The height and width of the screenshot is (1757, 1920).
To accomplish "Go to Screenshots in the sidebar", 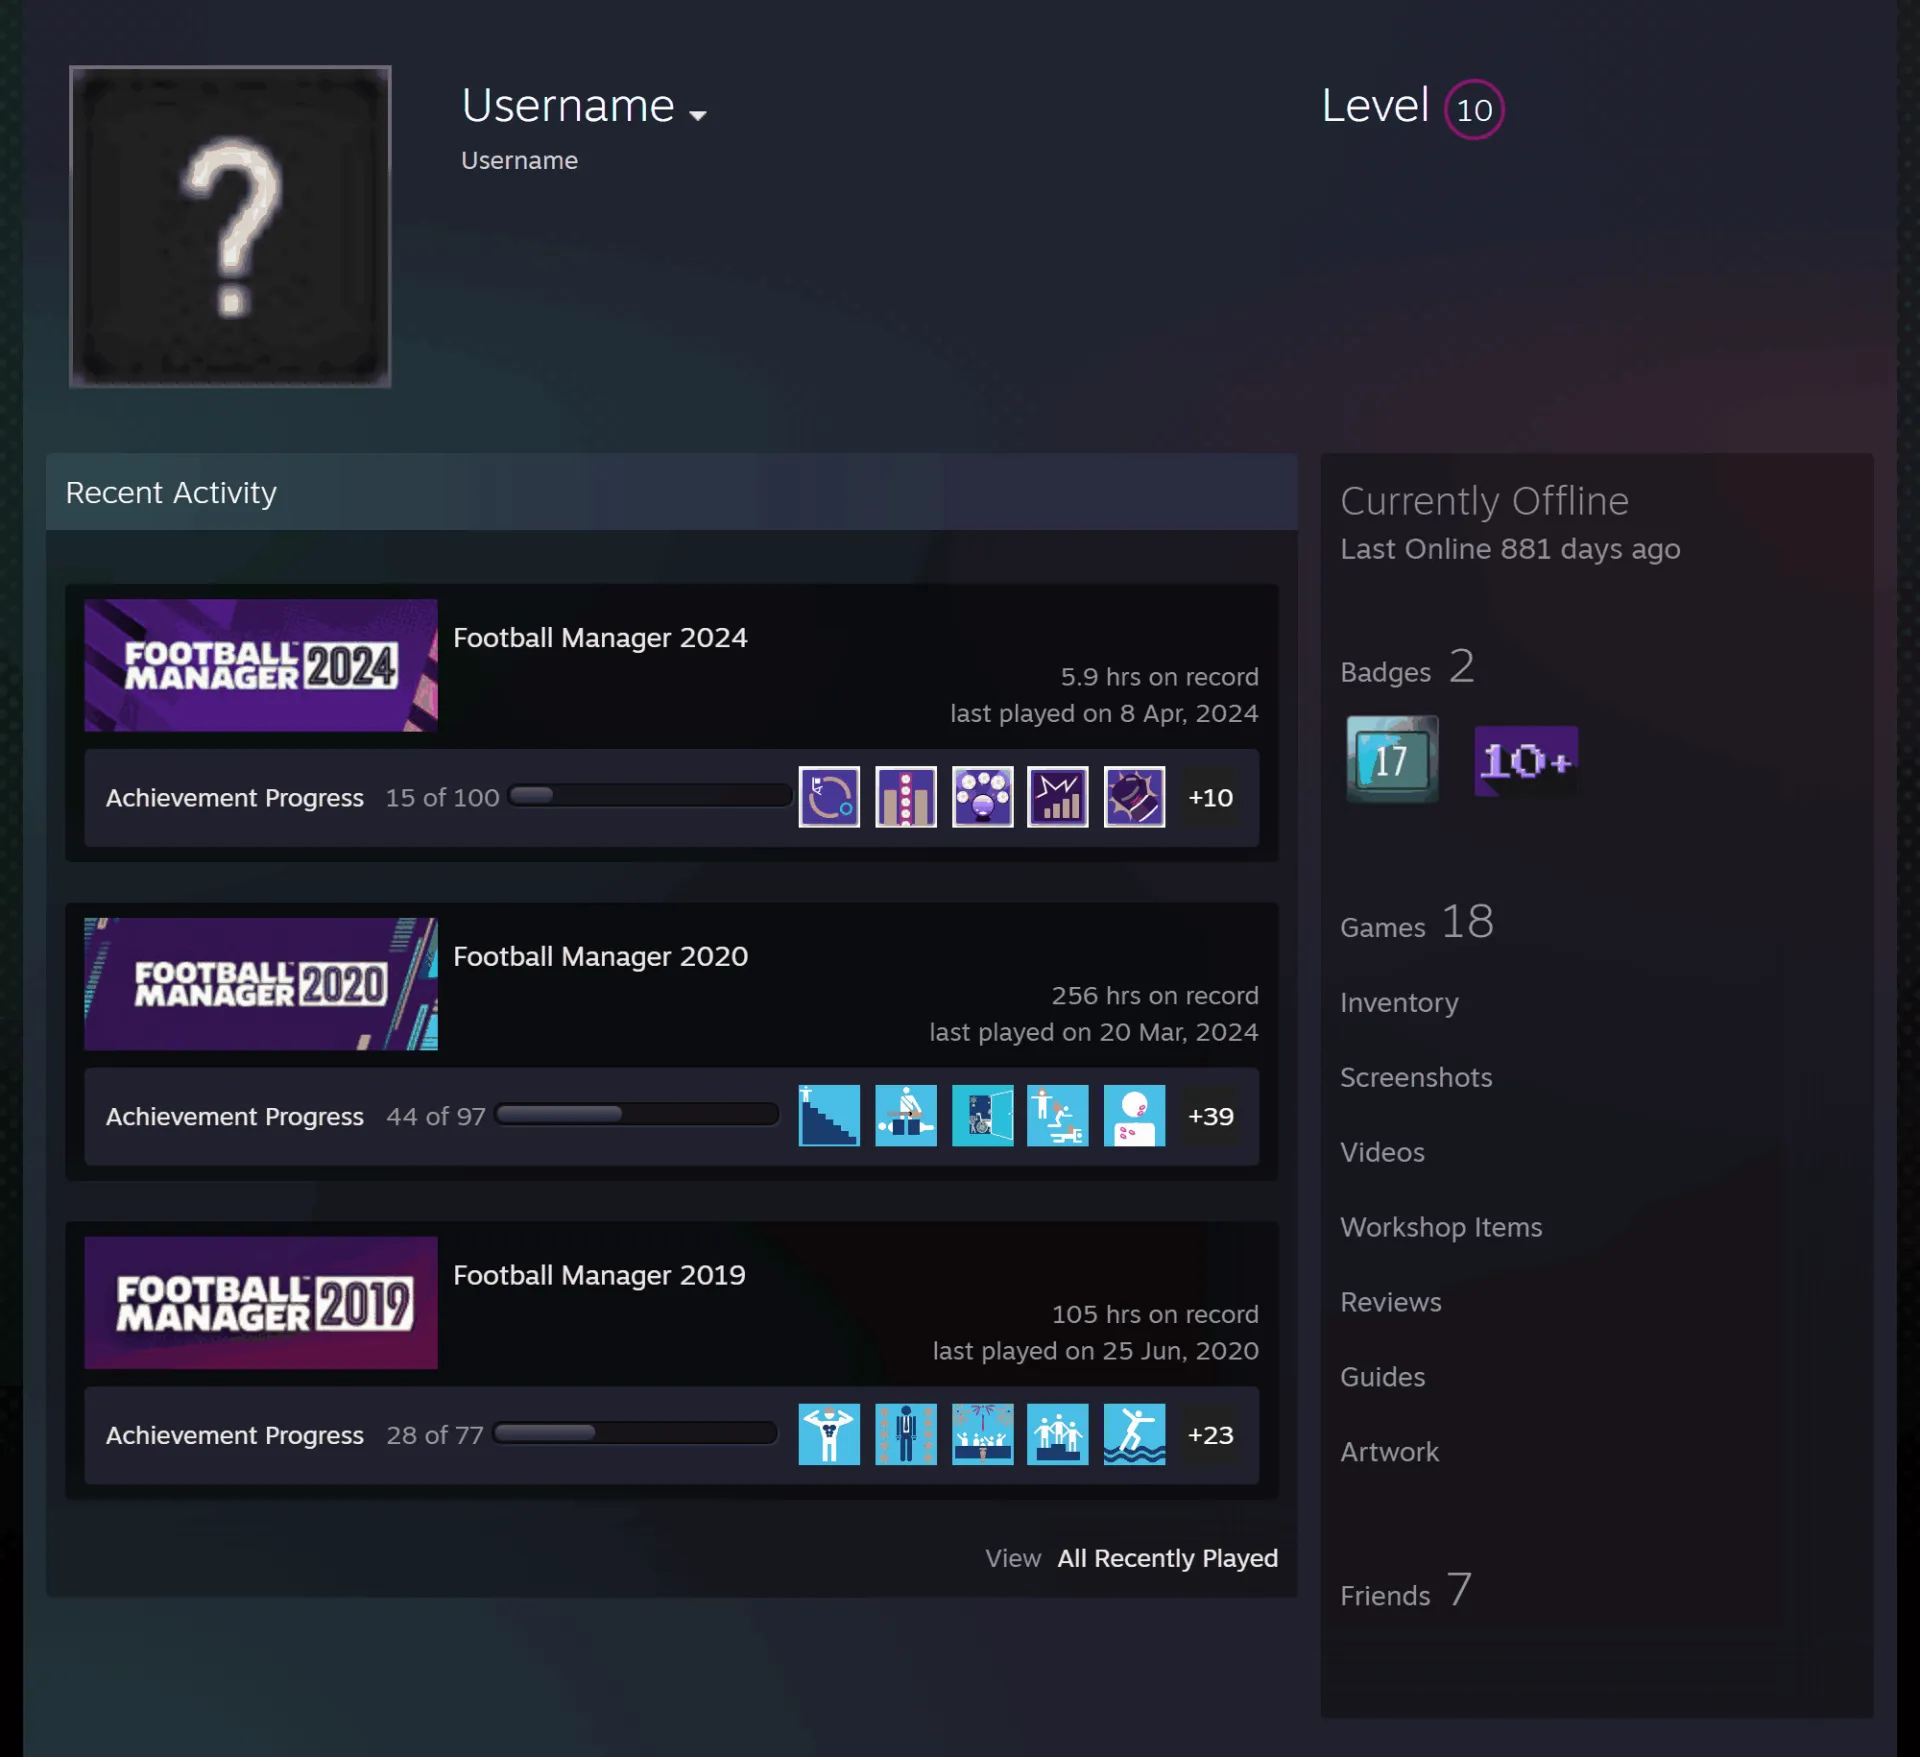I will tap(1416, 1077).
